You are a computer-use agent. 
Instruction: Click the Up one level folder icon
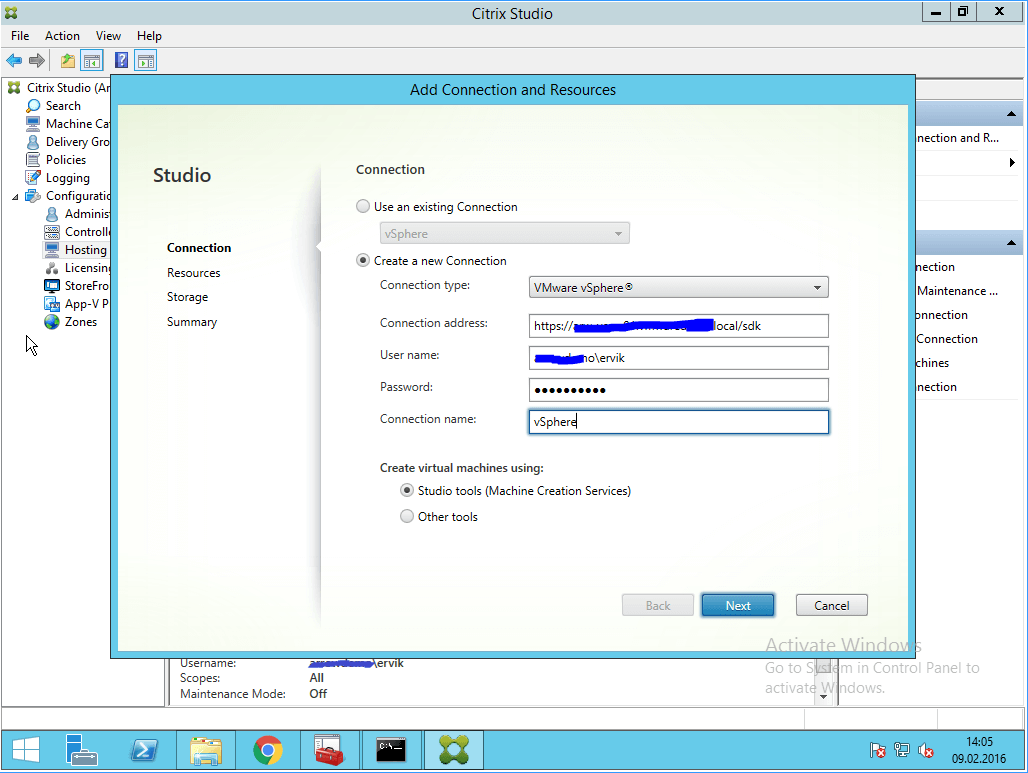point(68,61)
